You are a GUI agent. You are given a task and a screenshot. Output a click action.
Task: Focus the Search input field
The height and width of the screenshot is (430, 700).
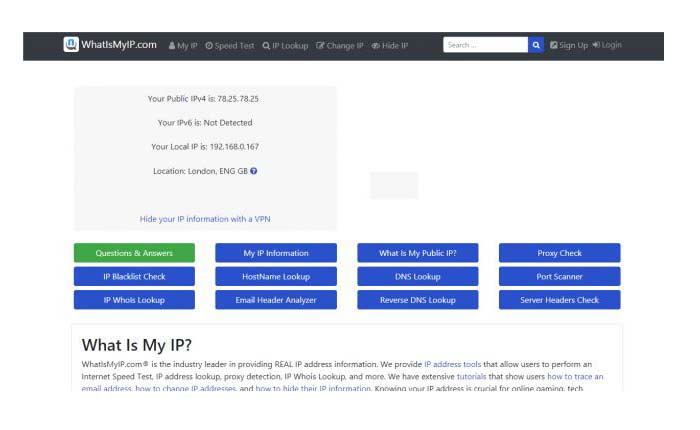tap(485, 45)
